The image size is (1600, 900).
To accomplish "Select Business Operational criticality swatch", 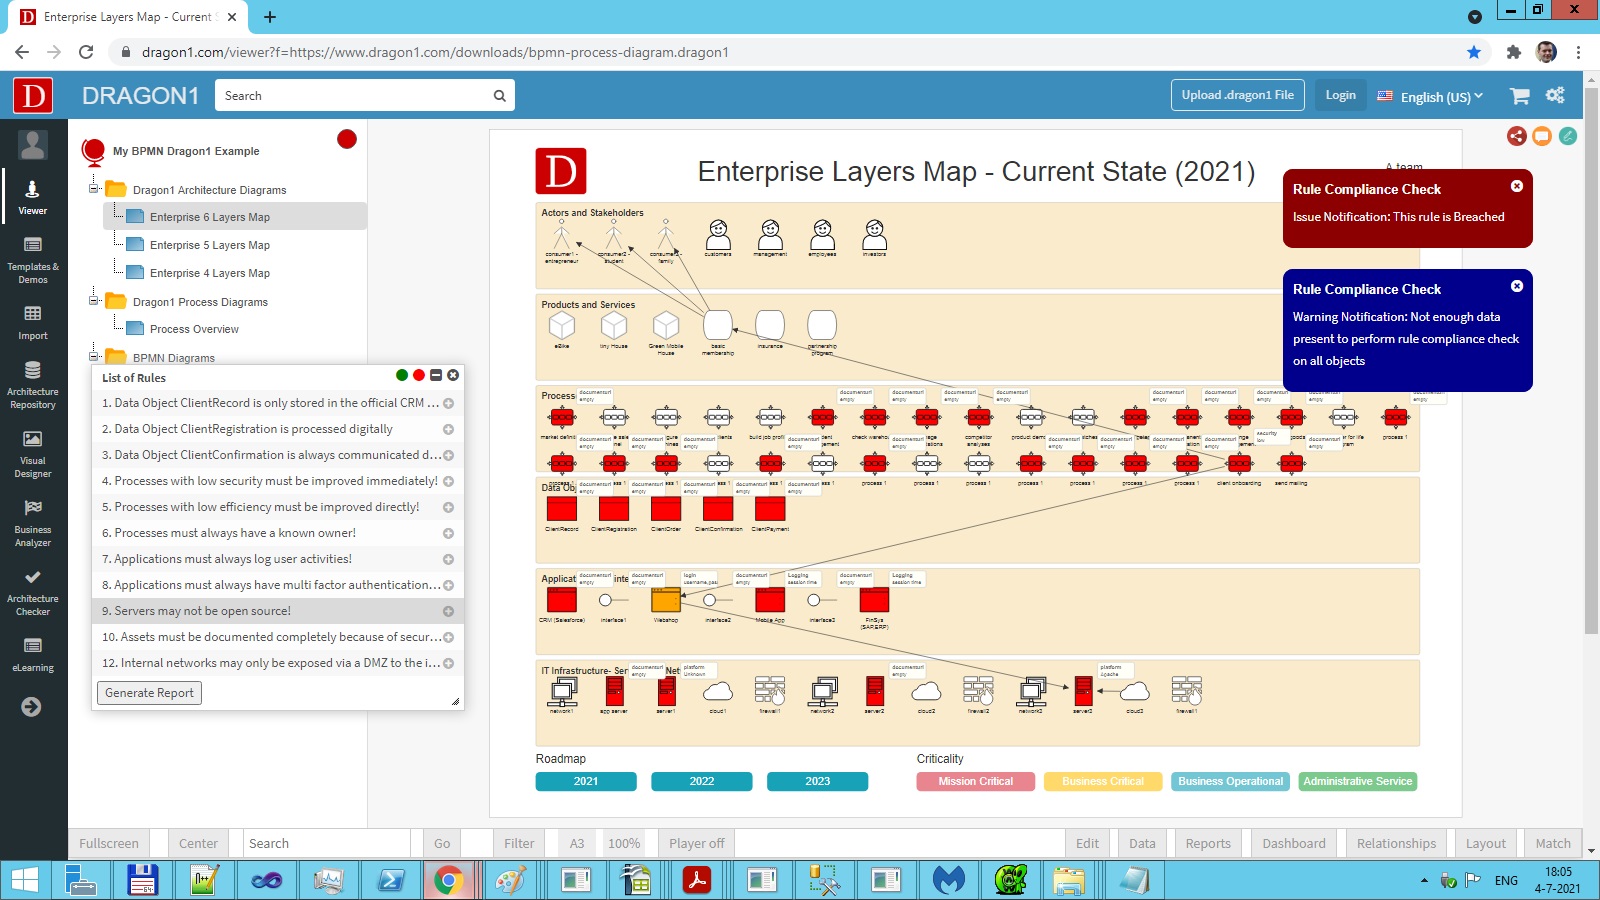I will coord(1230,781).
